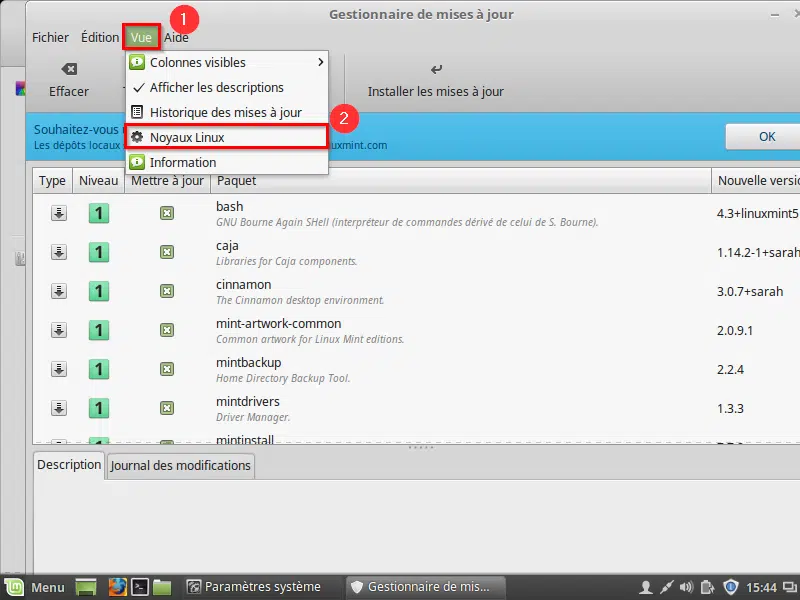Image resolution: width=800 pixels, height=600 pixels.
Task: Click the type icon for cinnamon
Action: (x=59, y=291)
